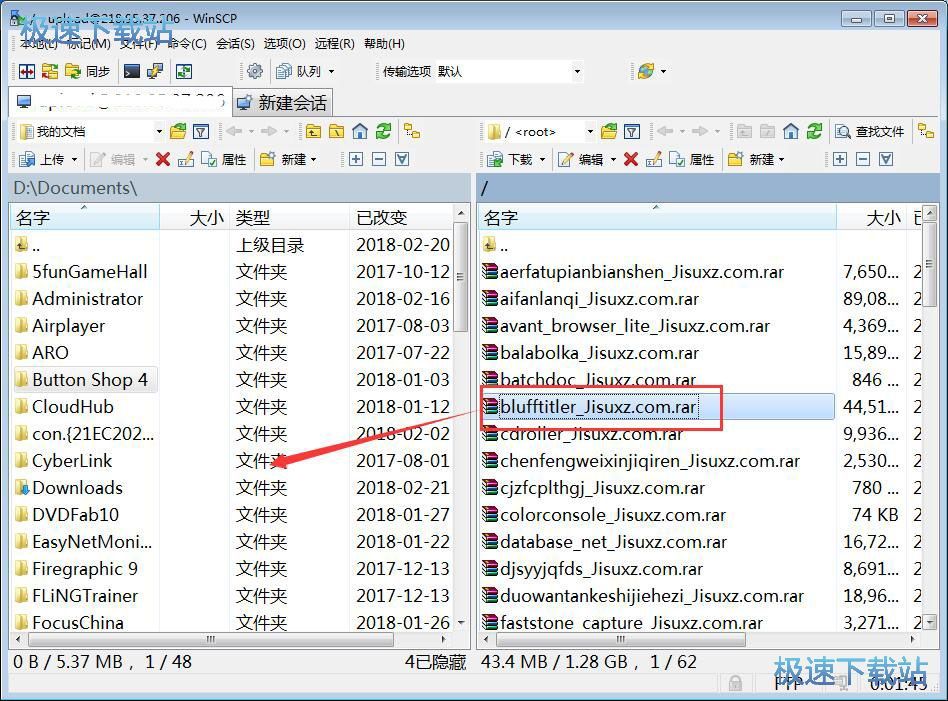Go to home directory in local panel
Viewport: 948px width, 701px height.
[x=361, y=131]
